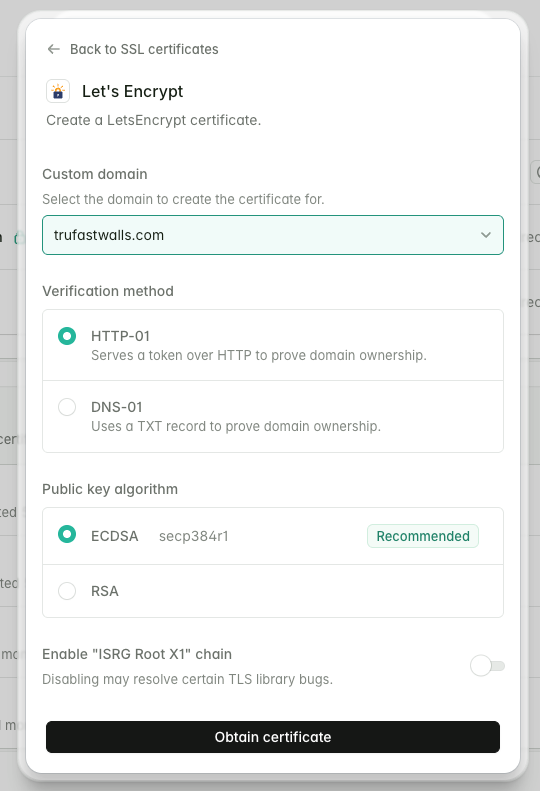This screenshot has width=540, height=791.
Task: Click the Let's Encrypt lock logo
Action: tap(58, 91)
